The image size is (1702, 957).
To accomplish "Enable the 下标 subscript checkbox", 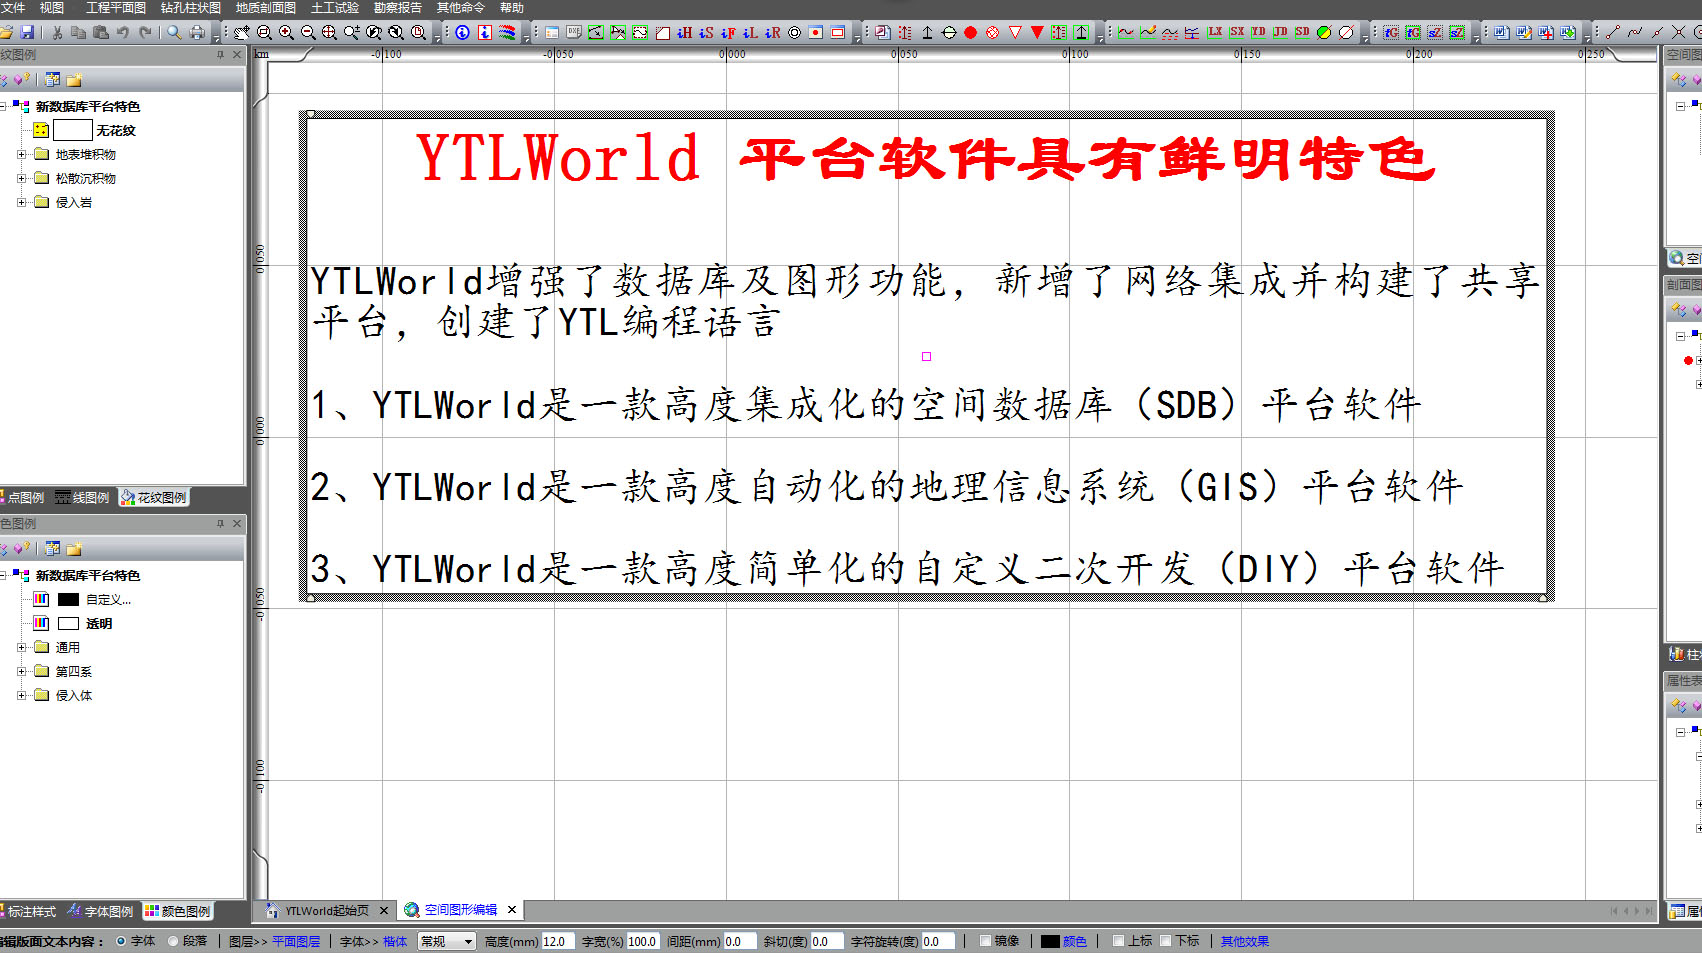I will click(x=1165, y=941).
